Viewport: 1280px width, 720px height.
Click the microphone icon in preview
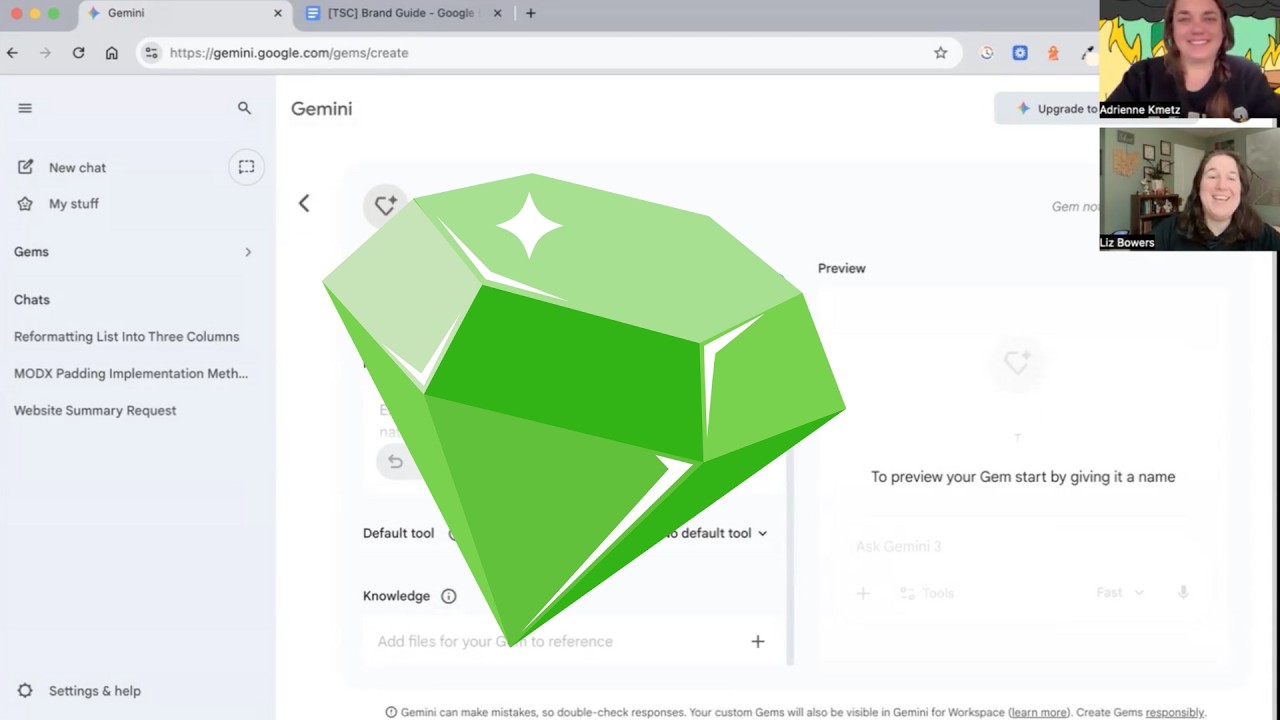(1183, 592)
